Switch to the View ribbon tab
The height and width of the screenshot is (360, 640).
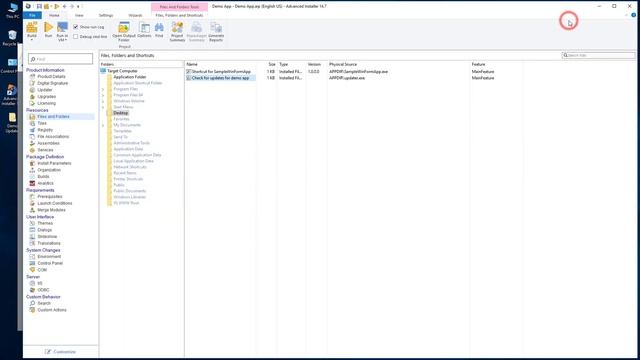[x=79, y=16]
